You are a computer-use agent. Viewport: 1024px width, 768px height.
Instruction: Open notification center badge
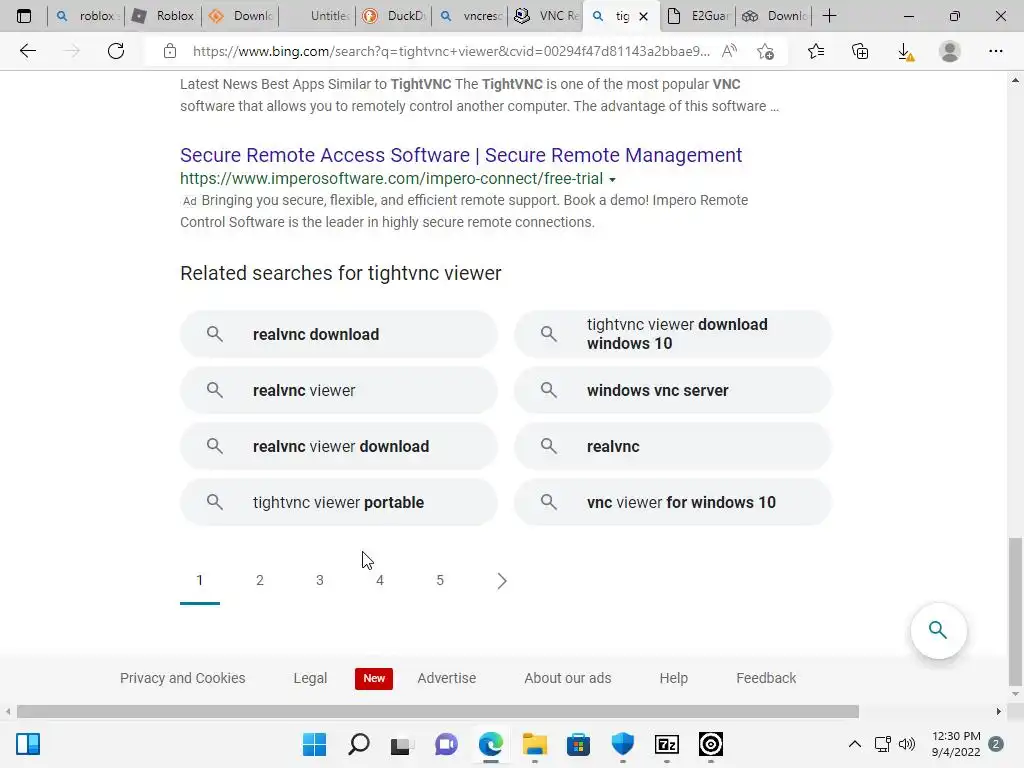[x=996, y=744]
